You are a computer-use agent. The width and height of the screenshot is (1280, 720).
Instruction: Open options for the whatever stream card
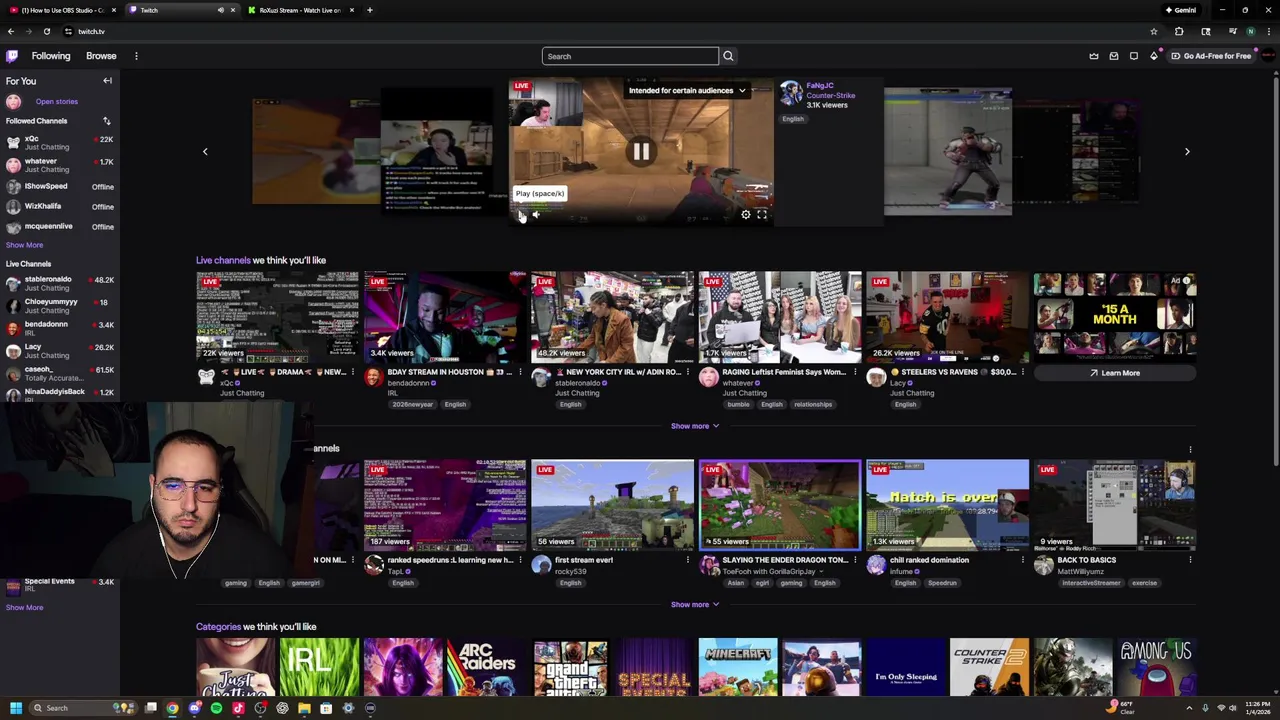[x=855, y=372]
